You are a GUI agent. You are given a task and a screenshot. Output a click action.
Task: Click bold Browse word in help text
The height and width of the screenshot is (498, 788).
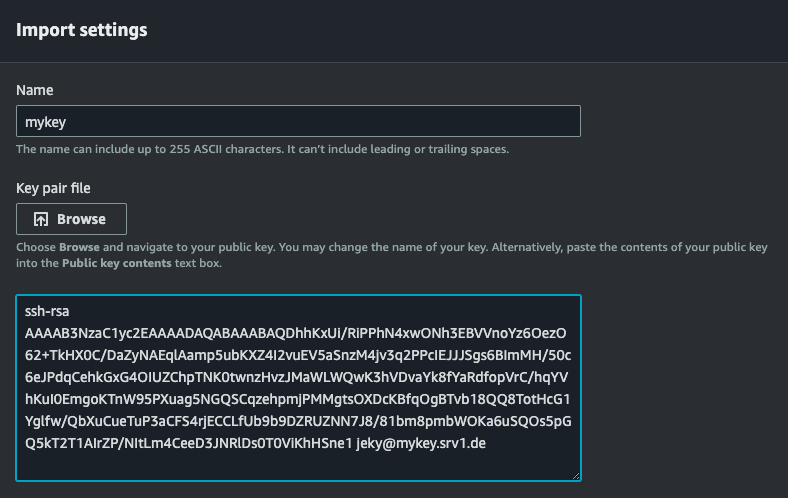pyautogui.click(x=79, y=247)
